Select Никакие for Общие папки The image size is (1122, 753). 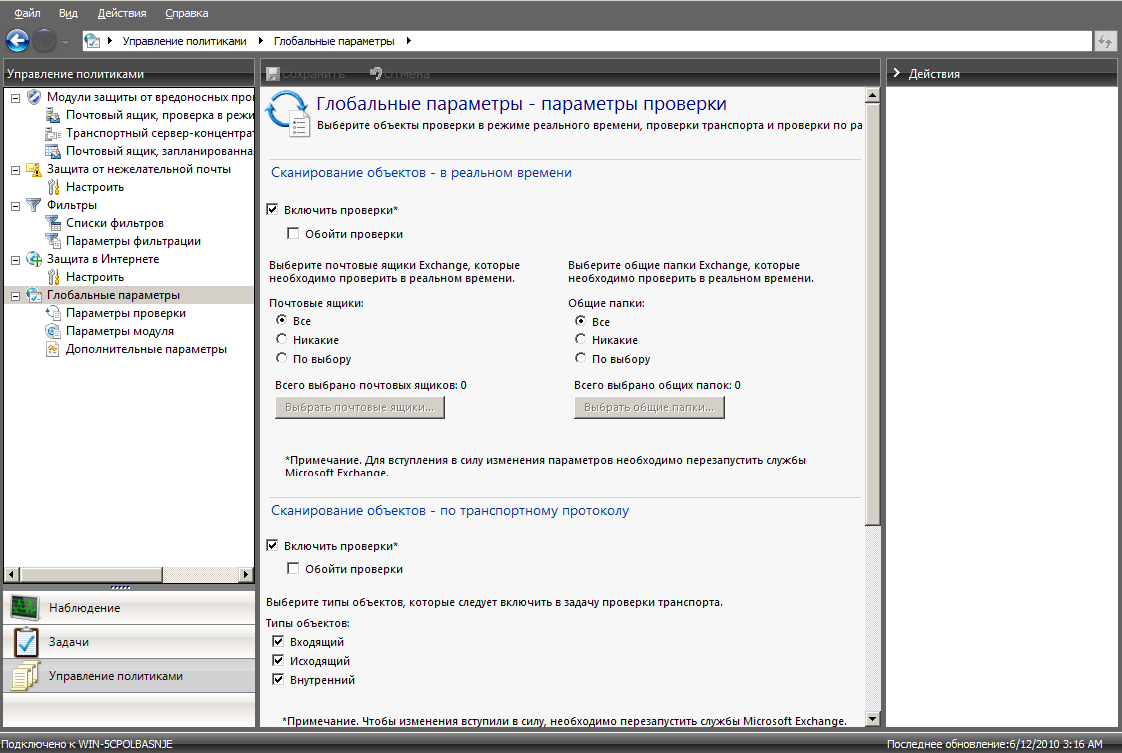pyautogui.click(x=580, y=339)
